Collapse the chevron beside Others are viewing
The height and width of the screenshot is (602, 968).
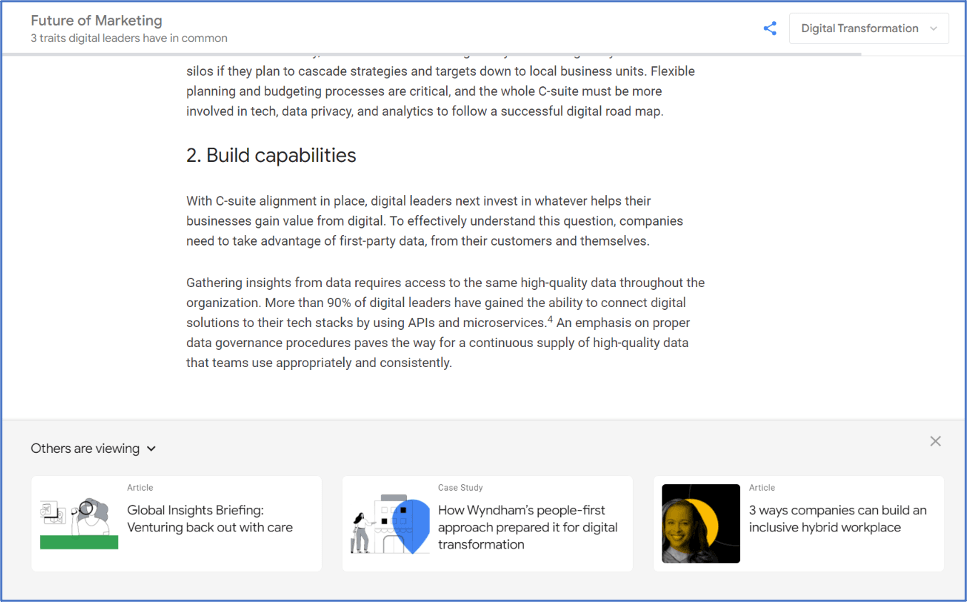152,449
